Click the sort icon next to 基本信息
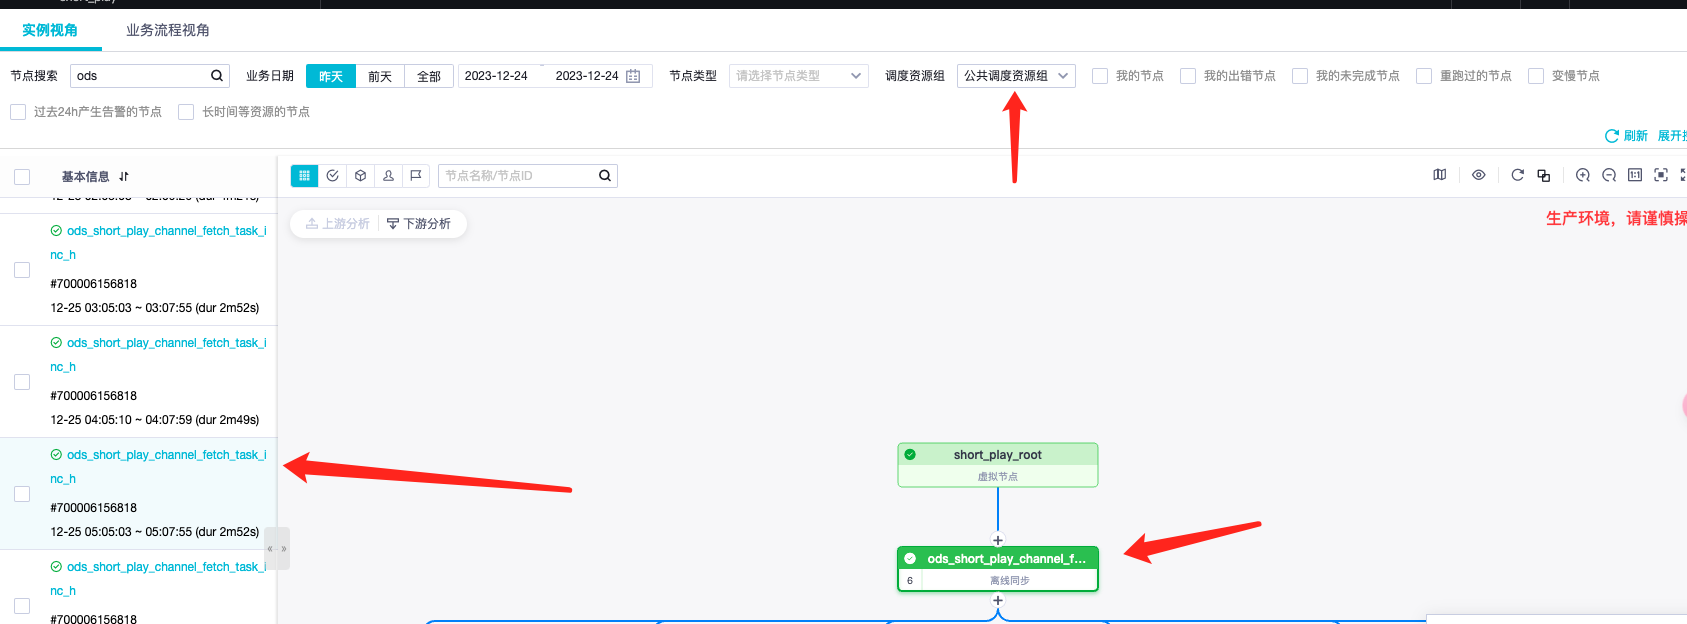Viewport: 1687px width, 624px height. pyautogui.click(x=124, y=177)
